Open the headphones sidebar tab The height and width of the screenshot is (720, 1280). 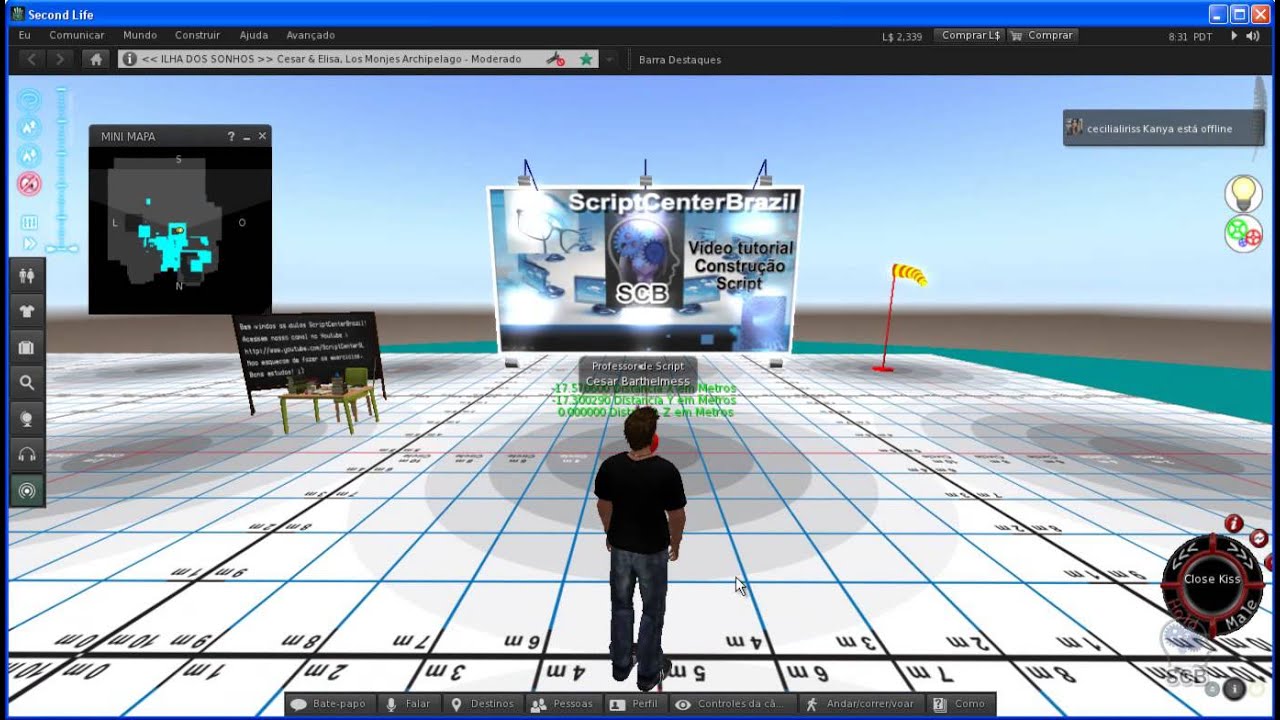(x=27, y=455)
